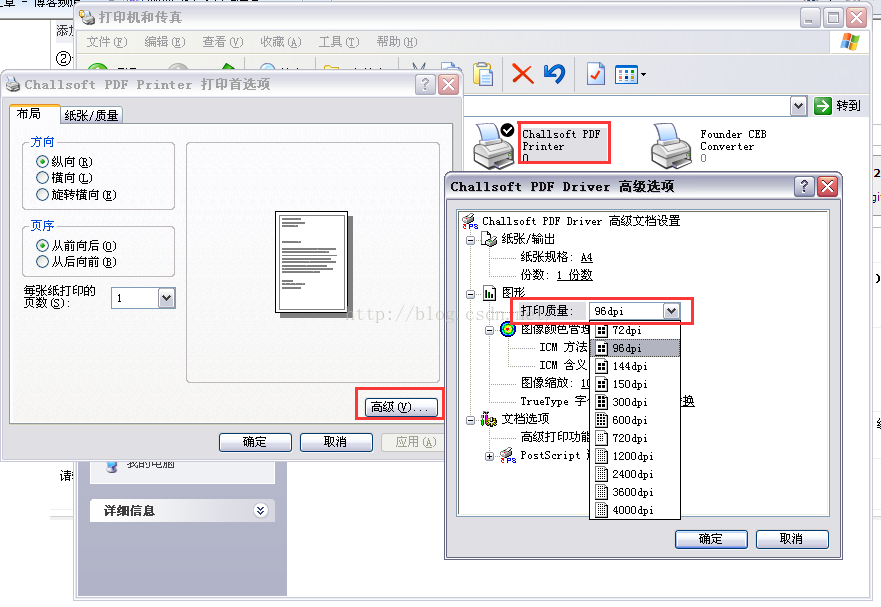
Task: Choose 150dpi from the quality list
Action: (x=635, y=384)
